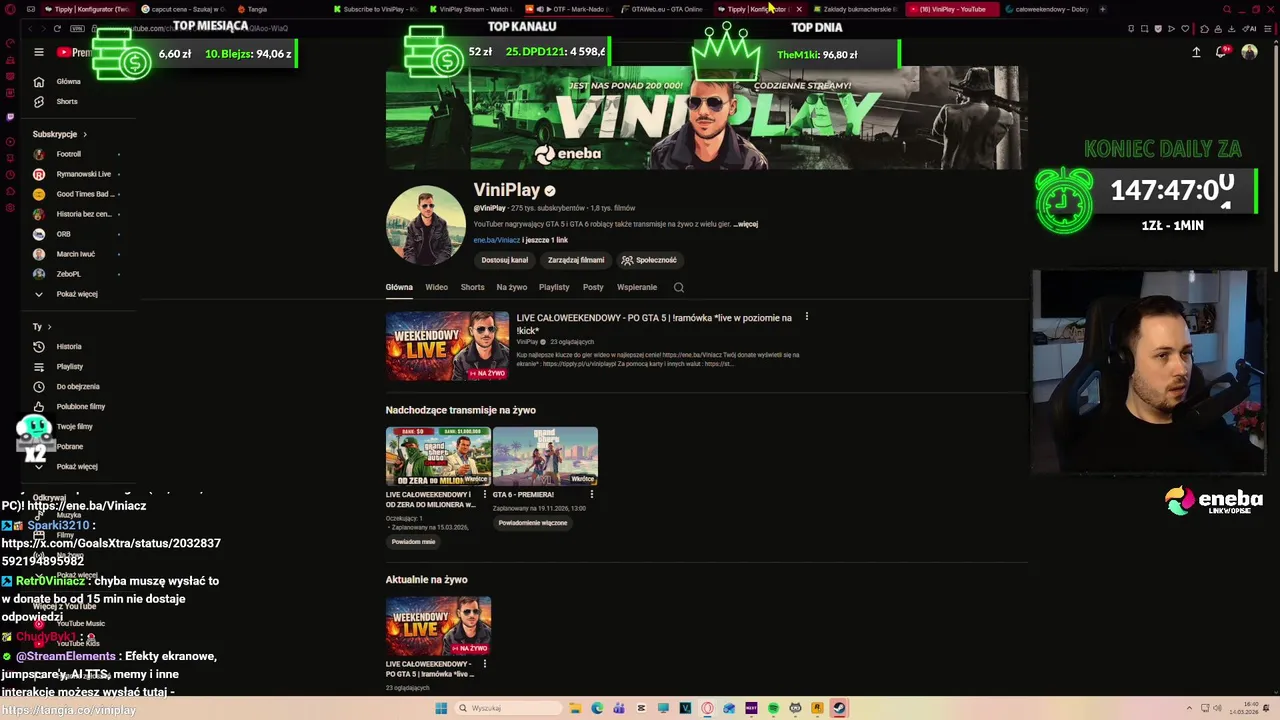
Task: Open the featured LIVE CAŁOWEEKENDOWY title link
Action: click(x=654, y=324)
